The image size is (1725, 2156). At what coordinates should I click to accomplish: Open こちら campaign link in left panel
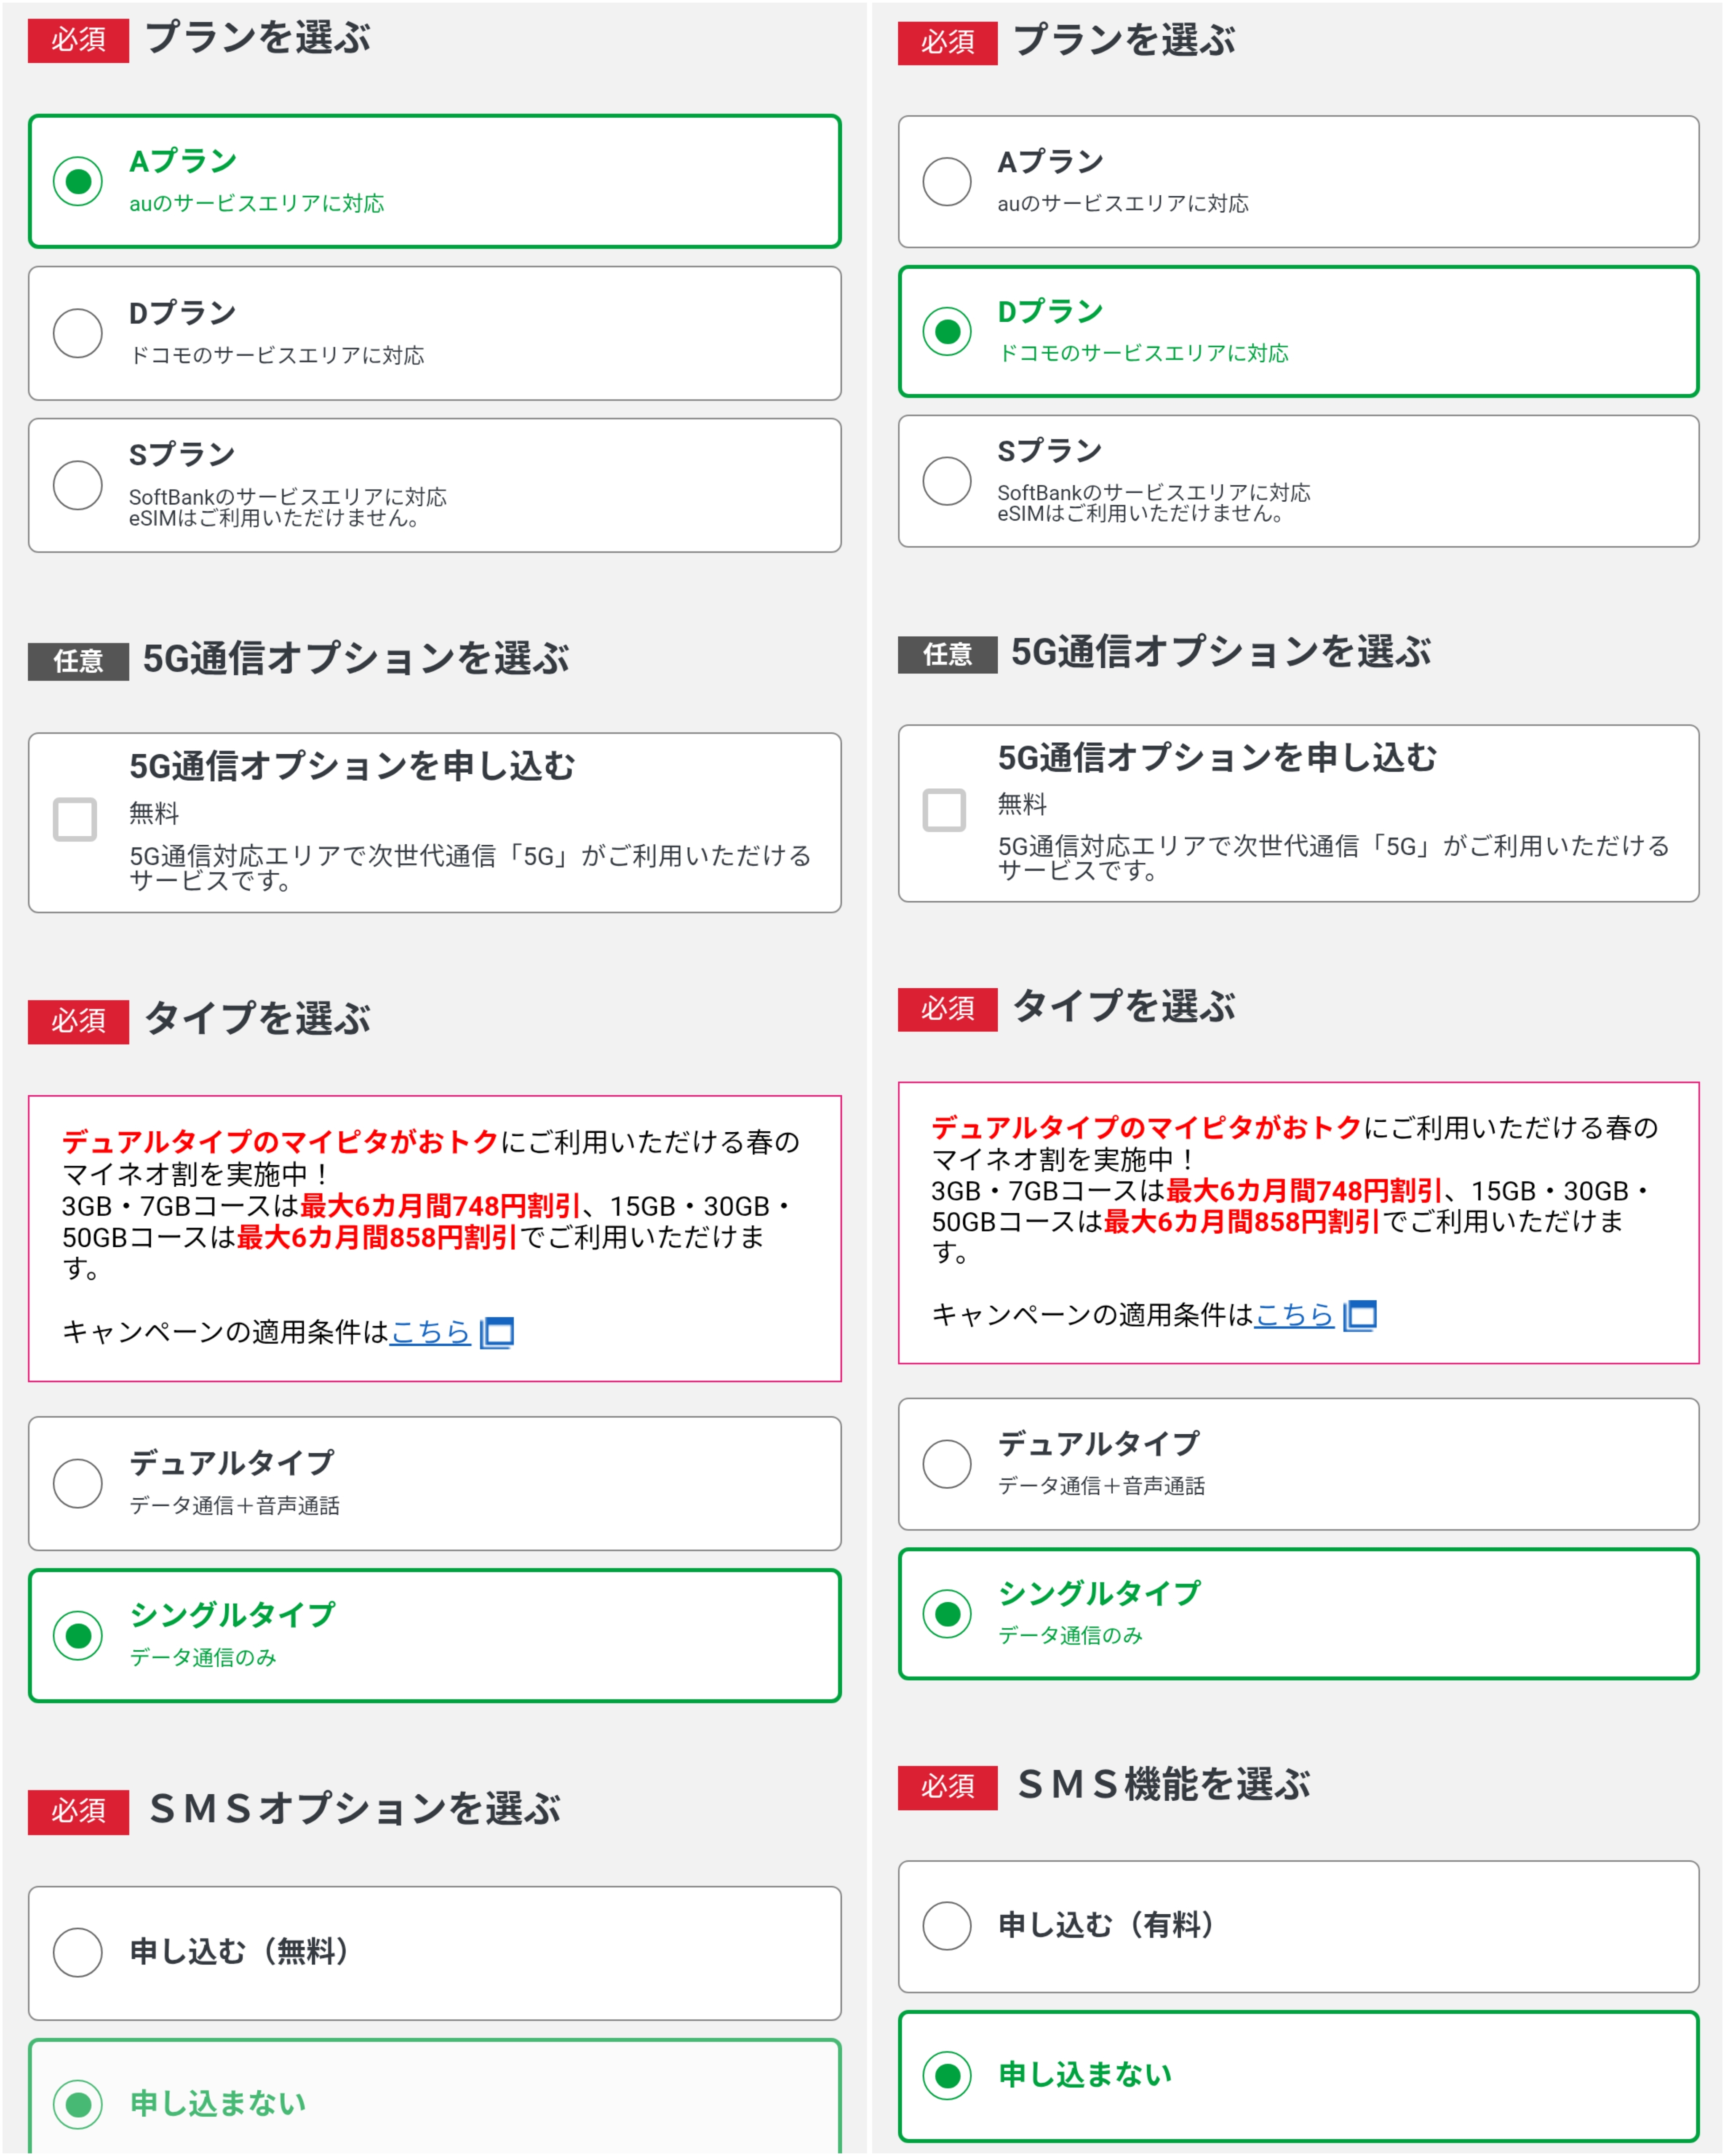[x=429, y=1332]
